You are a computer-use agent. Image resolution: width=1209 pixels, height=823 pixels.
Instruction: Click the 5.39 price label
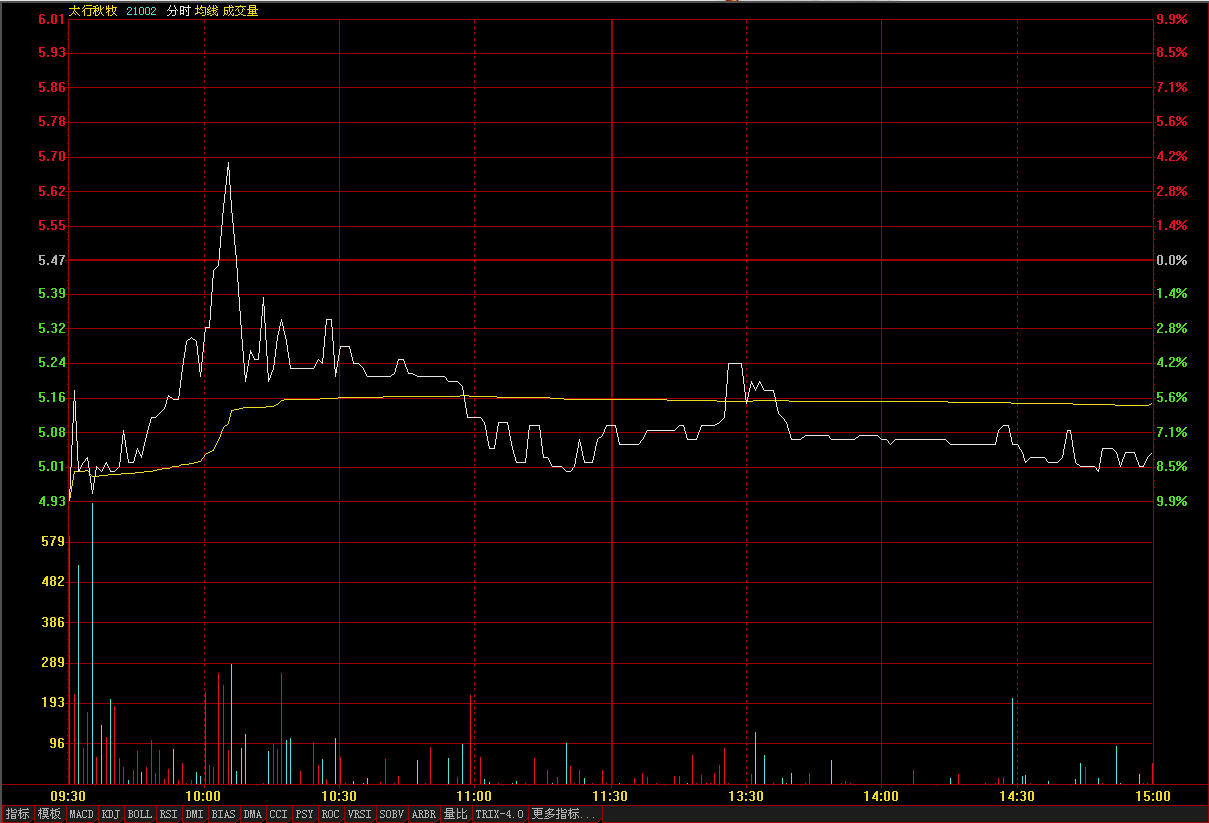coord(52,293)
